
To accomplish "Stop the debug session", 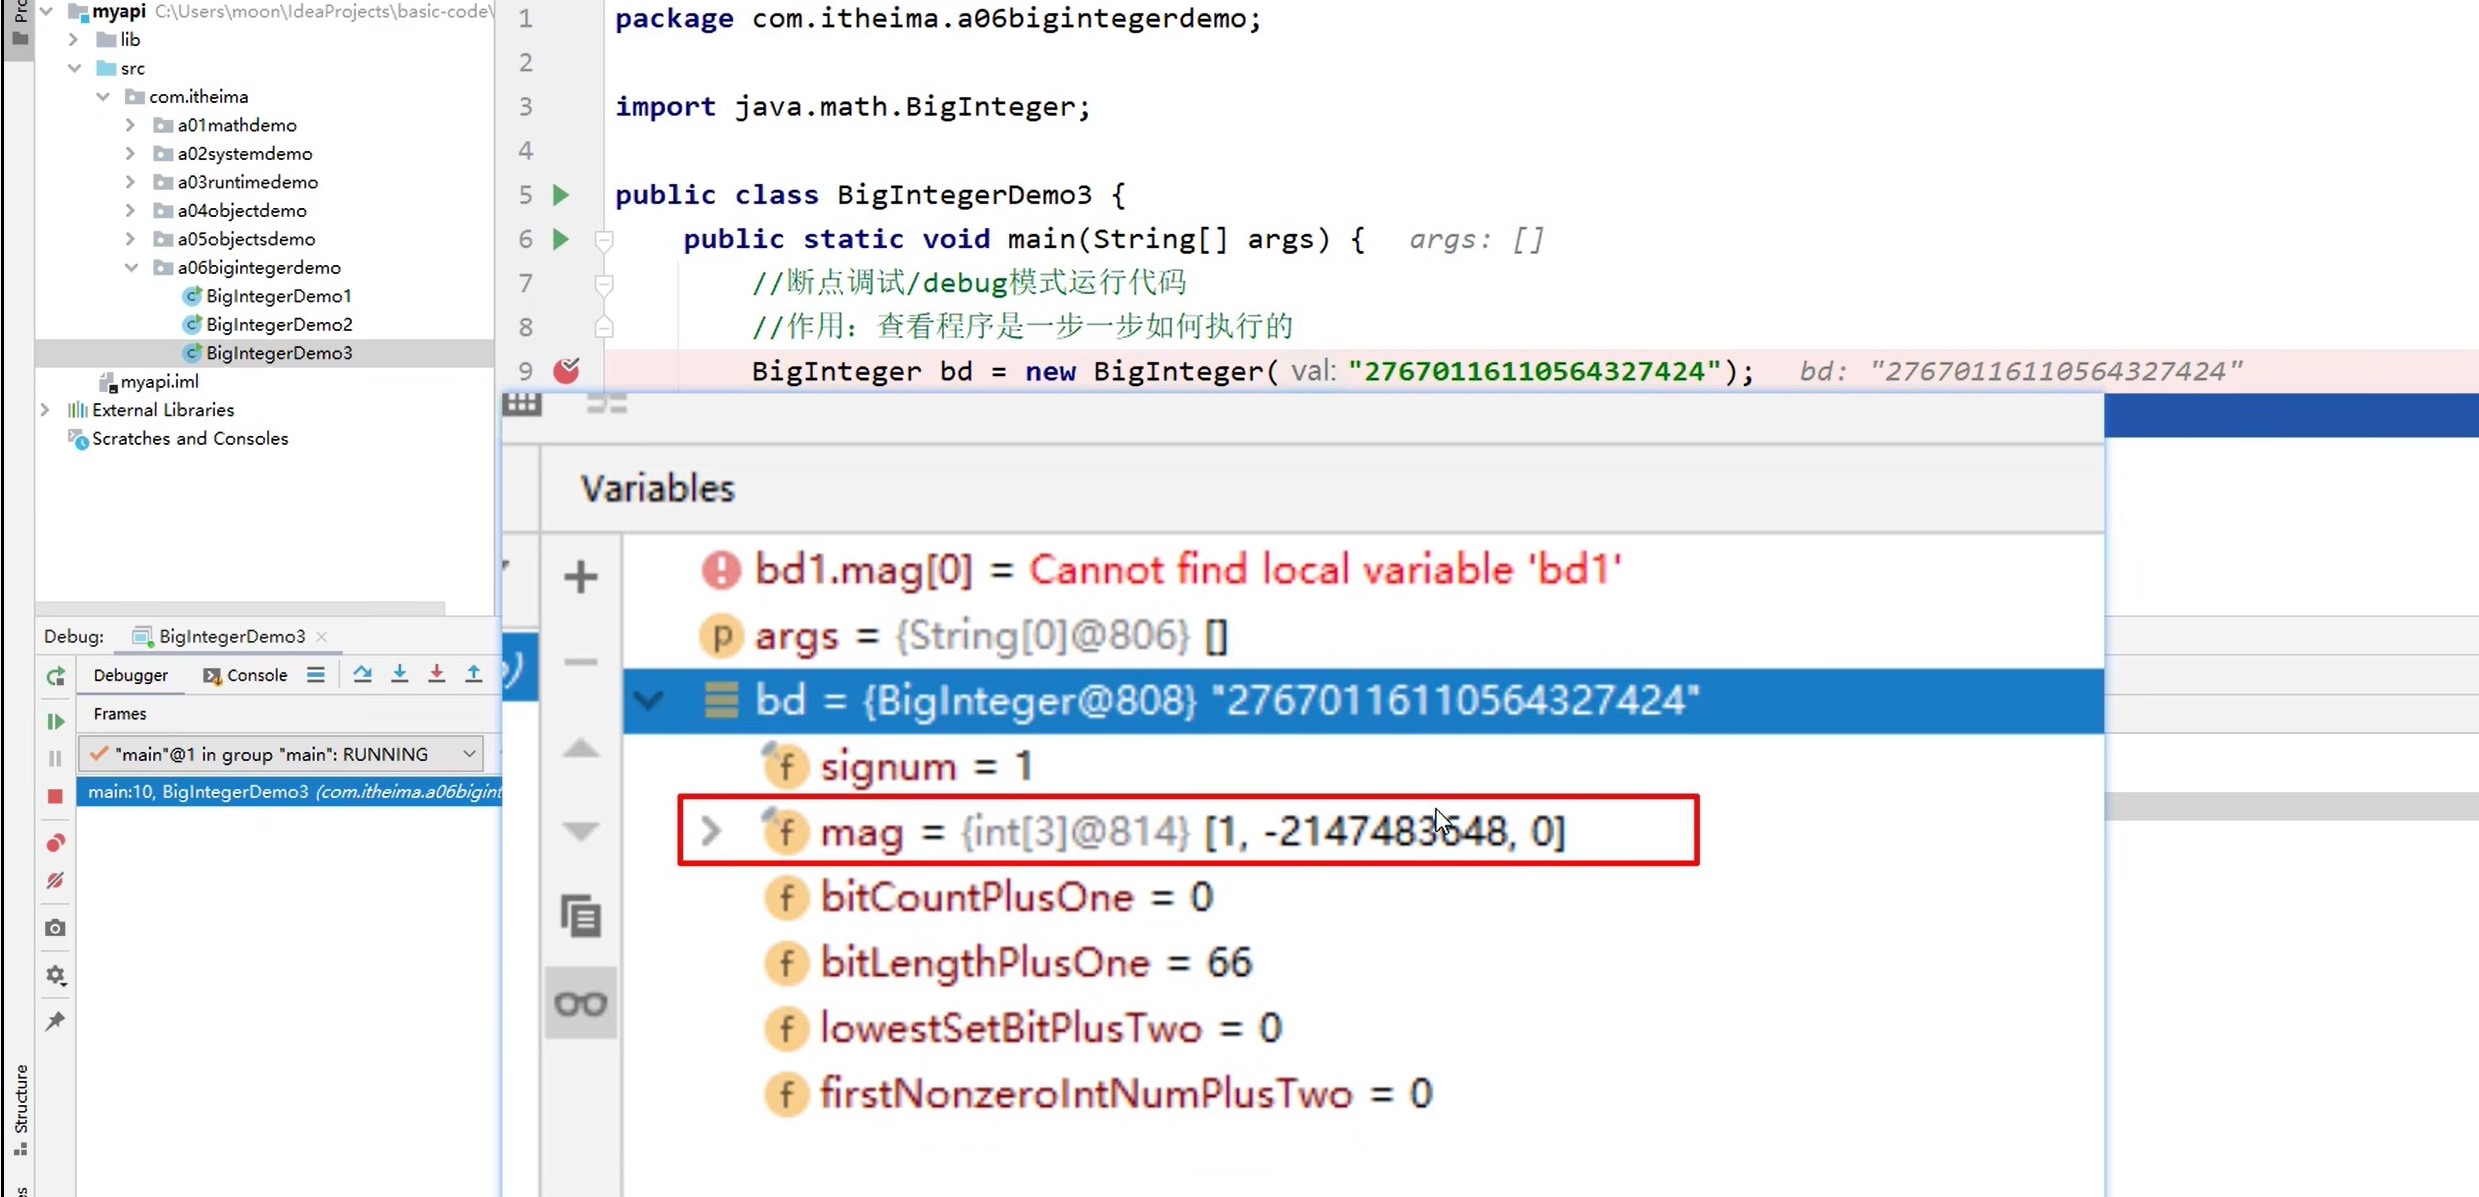I will (55, 796).
